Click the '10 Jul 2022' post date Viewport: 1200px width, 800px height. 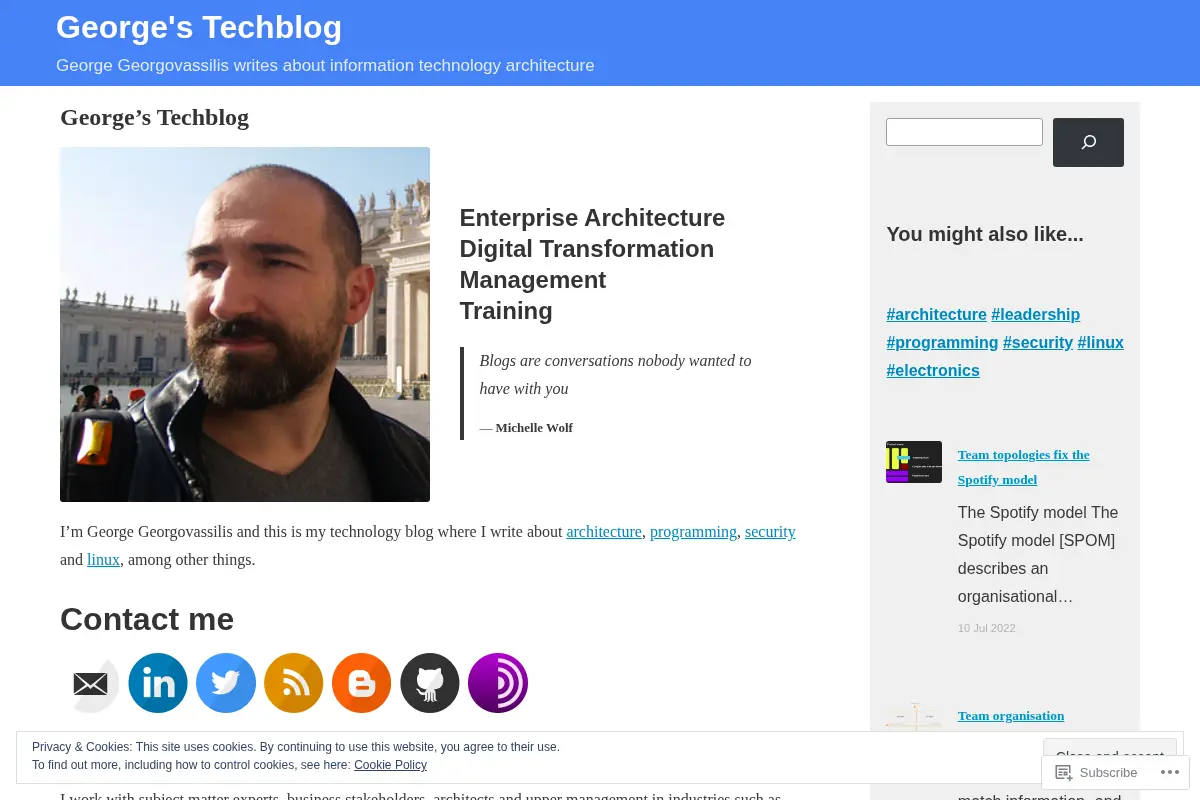pyautogui.click(x=986, y=628)
